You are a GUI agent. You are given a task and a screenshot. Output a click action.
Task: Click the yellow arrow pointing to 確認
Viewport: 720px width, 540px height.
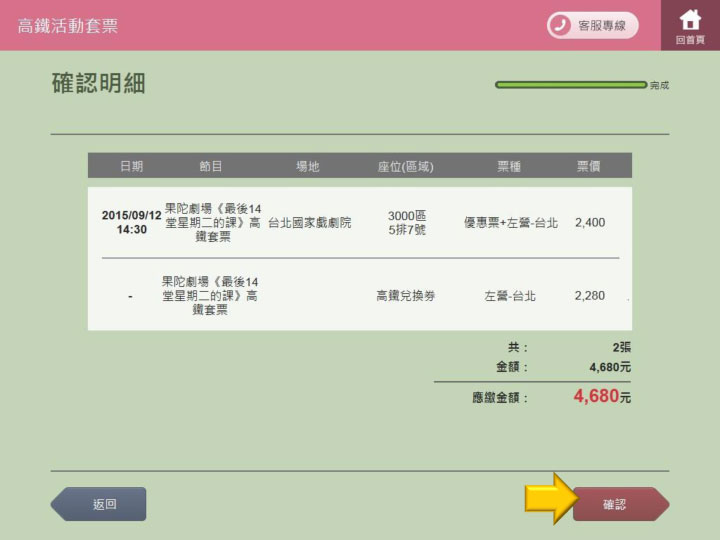pyautogui.click(x=551, y=498)
